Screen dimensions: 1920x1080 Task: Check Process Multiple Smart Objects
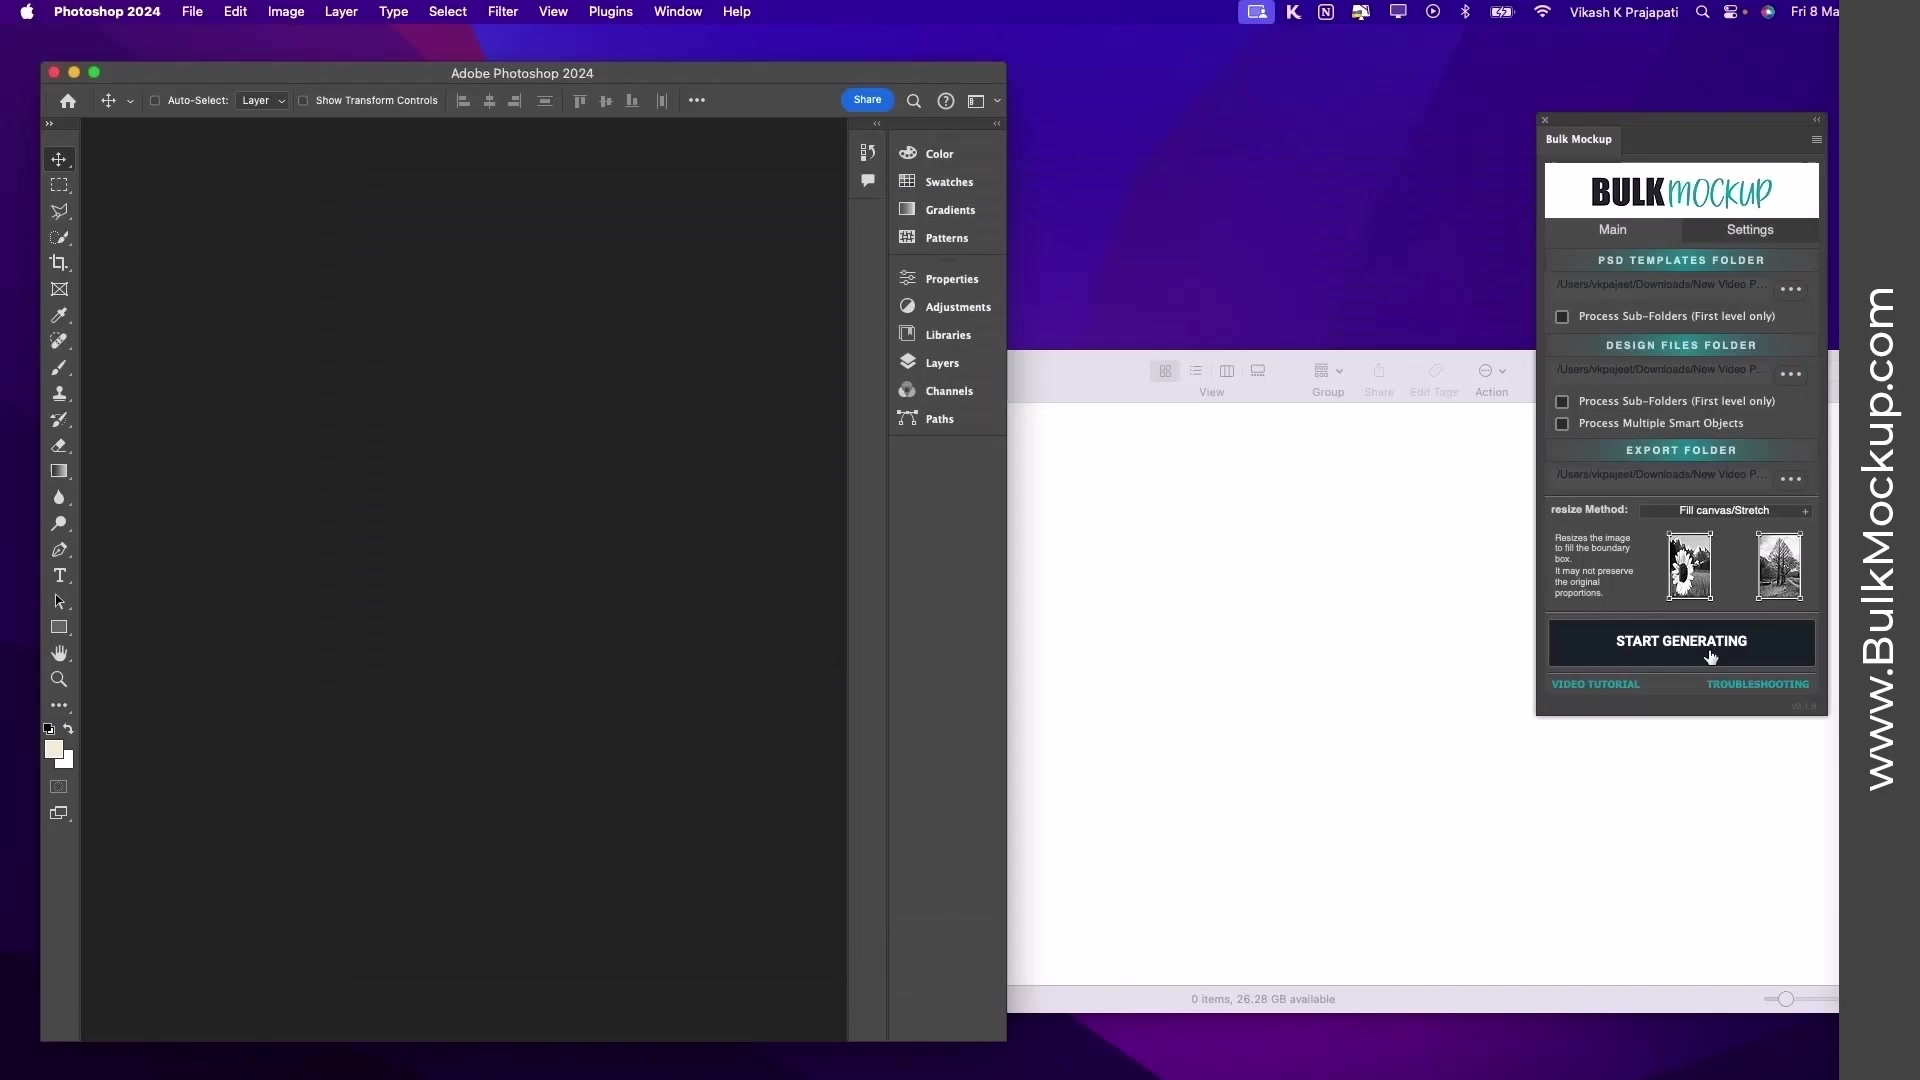point(1562,423)
